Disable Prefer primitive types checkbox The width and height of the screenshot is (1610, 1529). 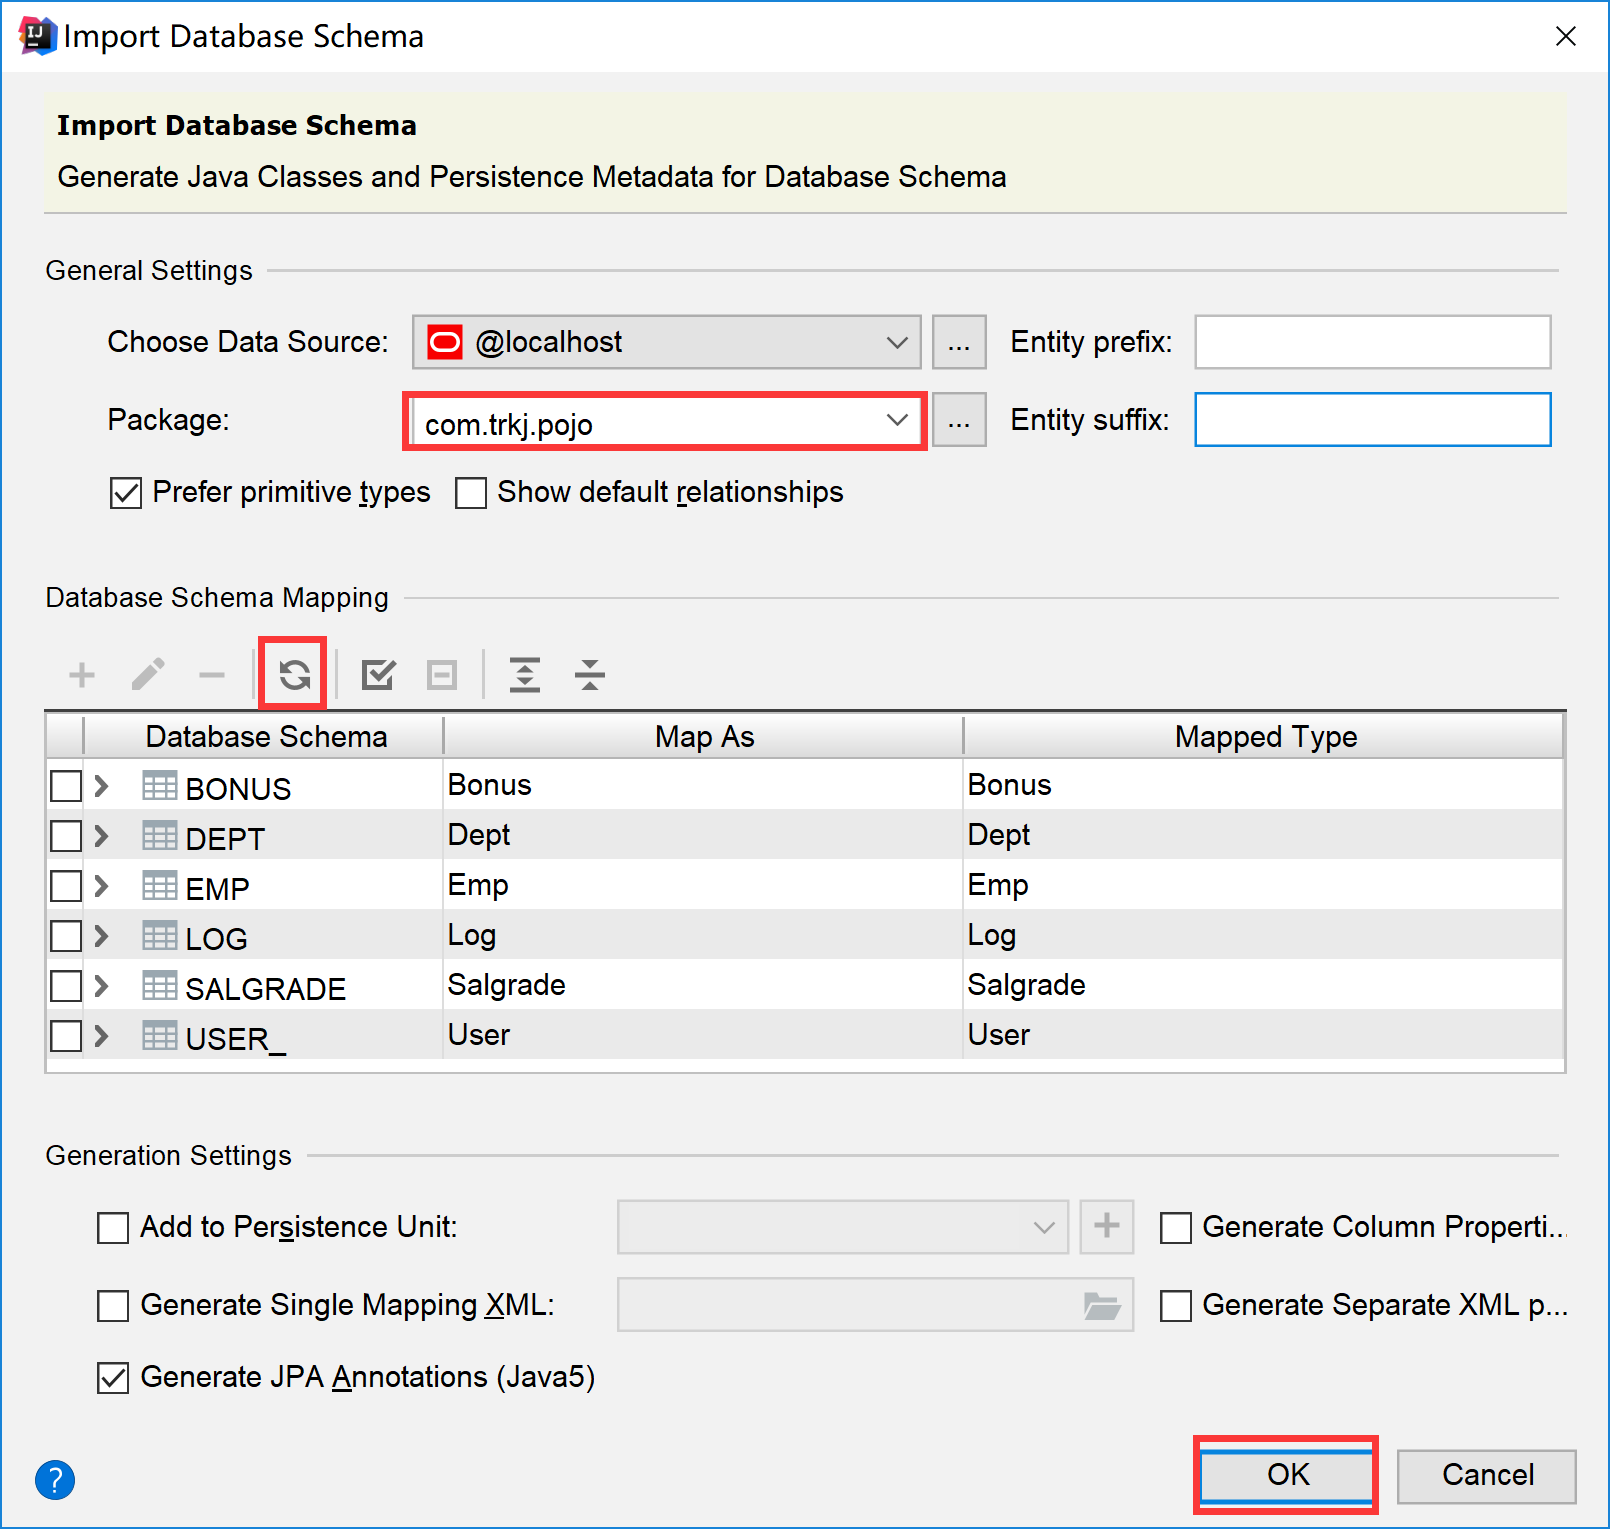pyautogui.click(x=126, y=493)
